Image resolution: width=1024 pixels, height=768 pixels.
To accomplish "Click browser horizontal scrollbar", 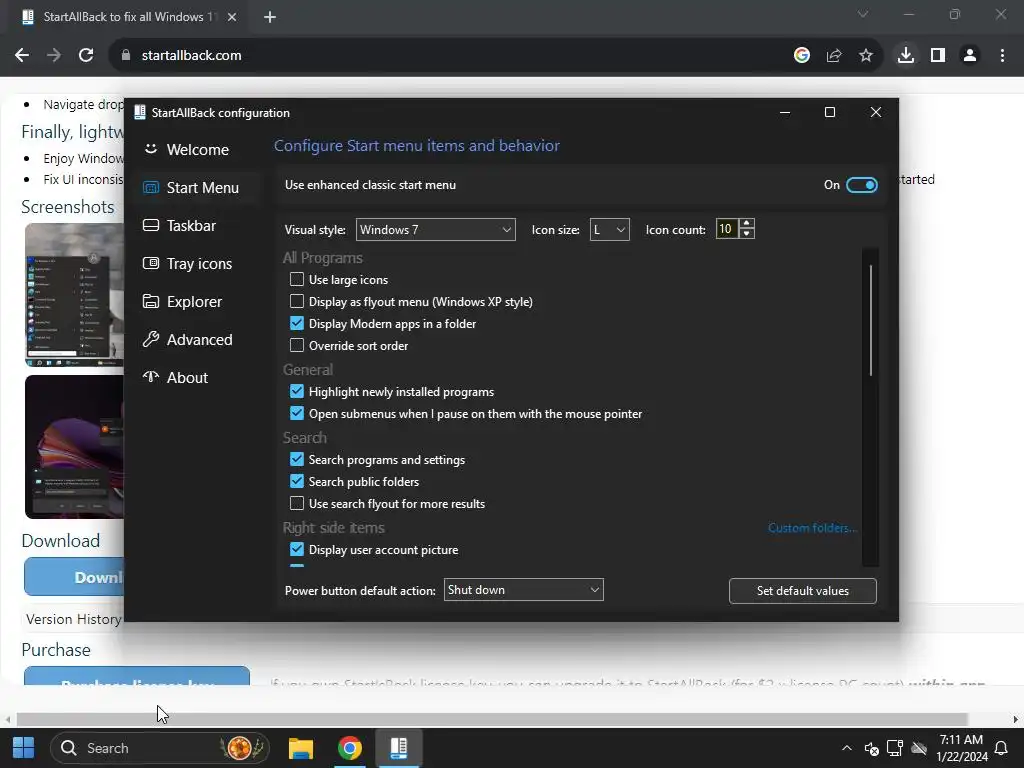I will (x=491, y=719).
